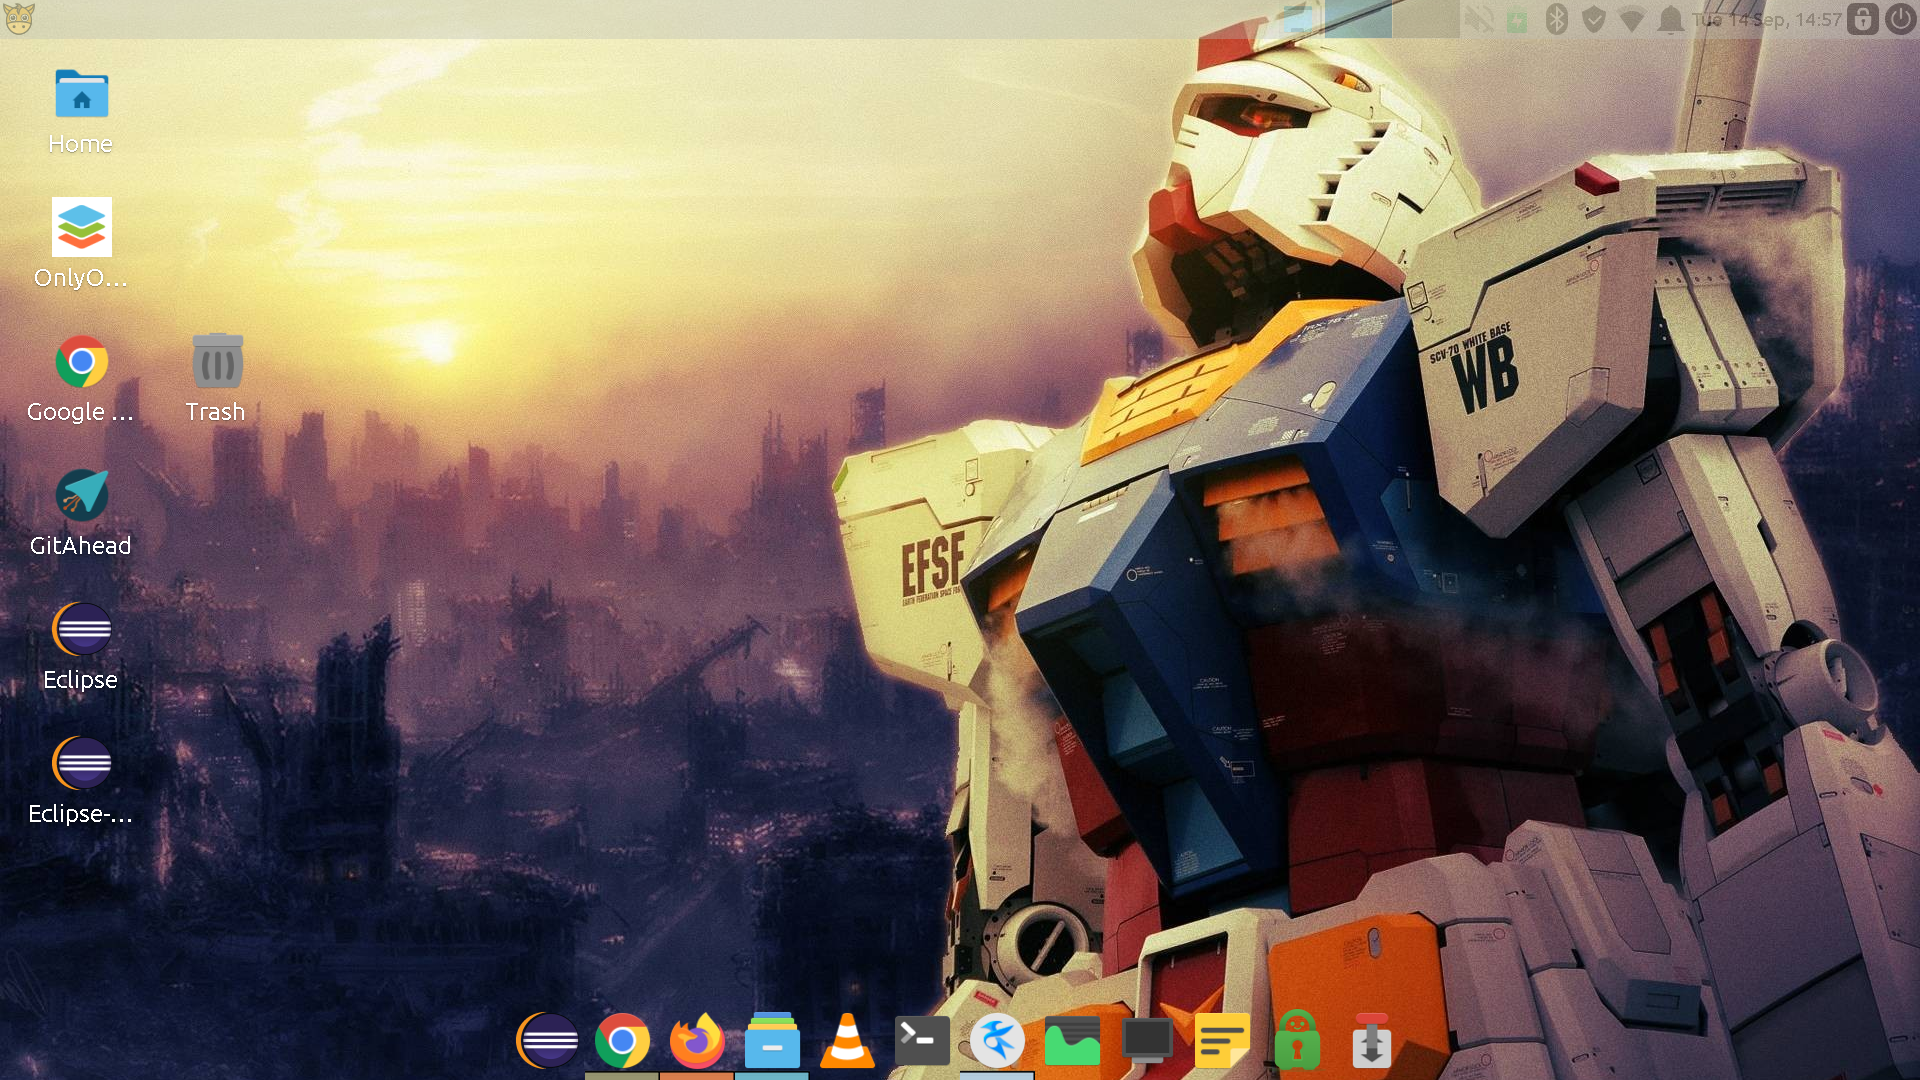
Task: Open the Trash desktop icon
Action: click(216, 362)
